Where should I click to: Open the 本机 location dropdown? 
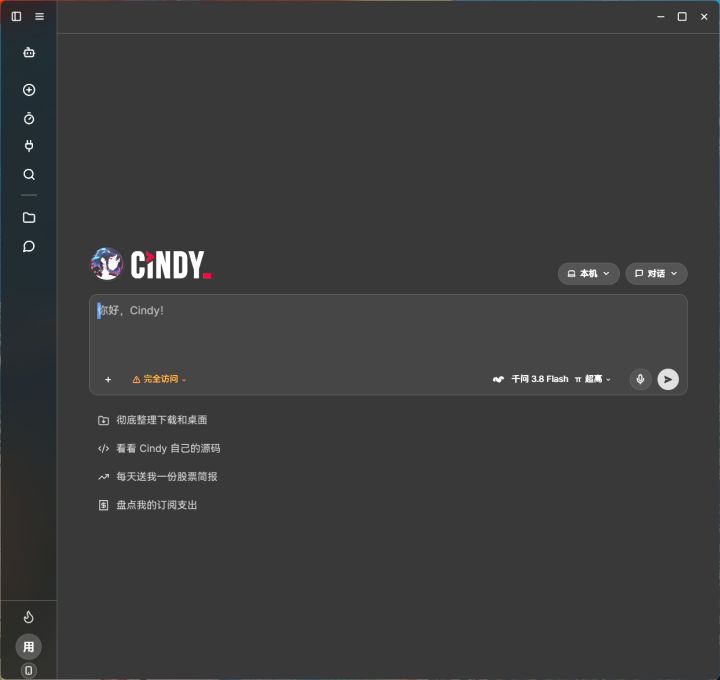(589, 274)
